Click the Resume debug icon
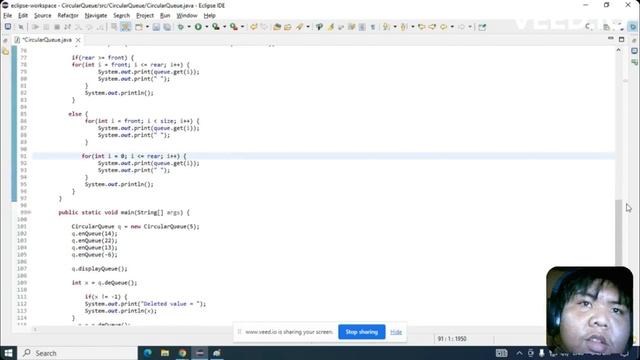 [x=36, y=27]
